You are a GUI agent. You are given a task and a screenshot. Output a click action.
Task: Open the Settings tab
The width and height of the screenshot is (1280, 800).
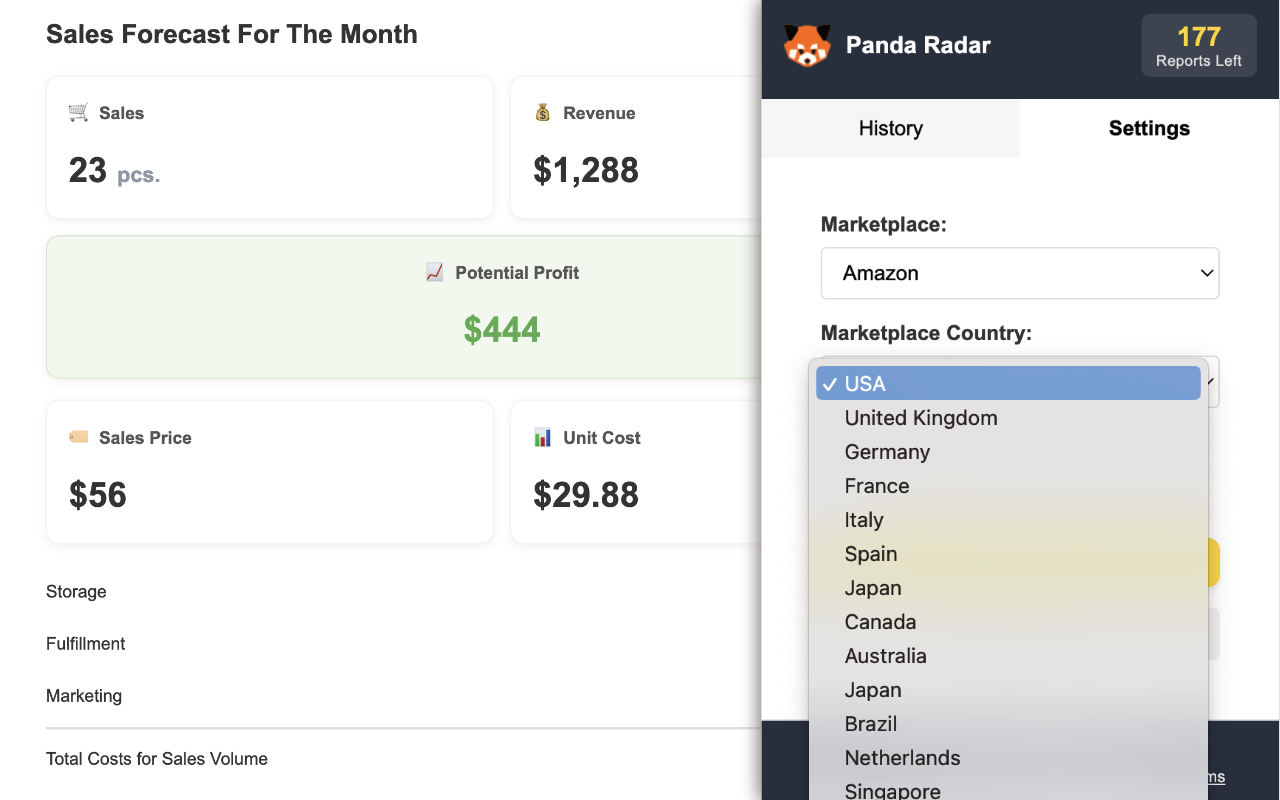[1149, 128]
